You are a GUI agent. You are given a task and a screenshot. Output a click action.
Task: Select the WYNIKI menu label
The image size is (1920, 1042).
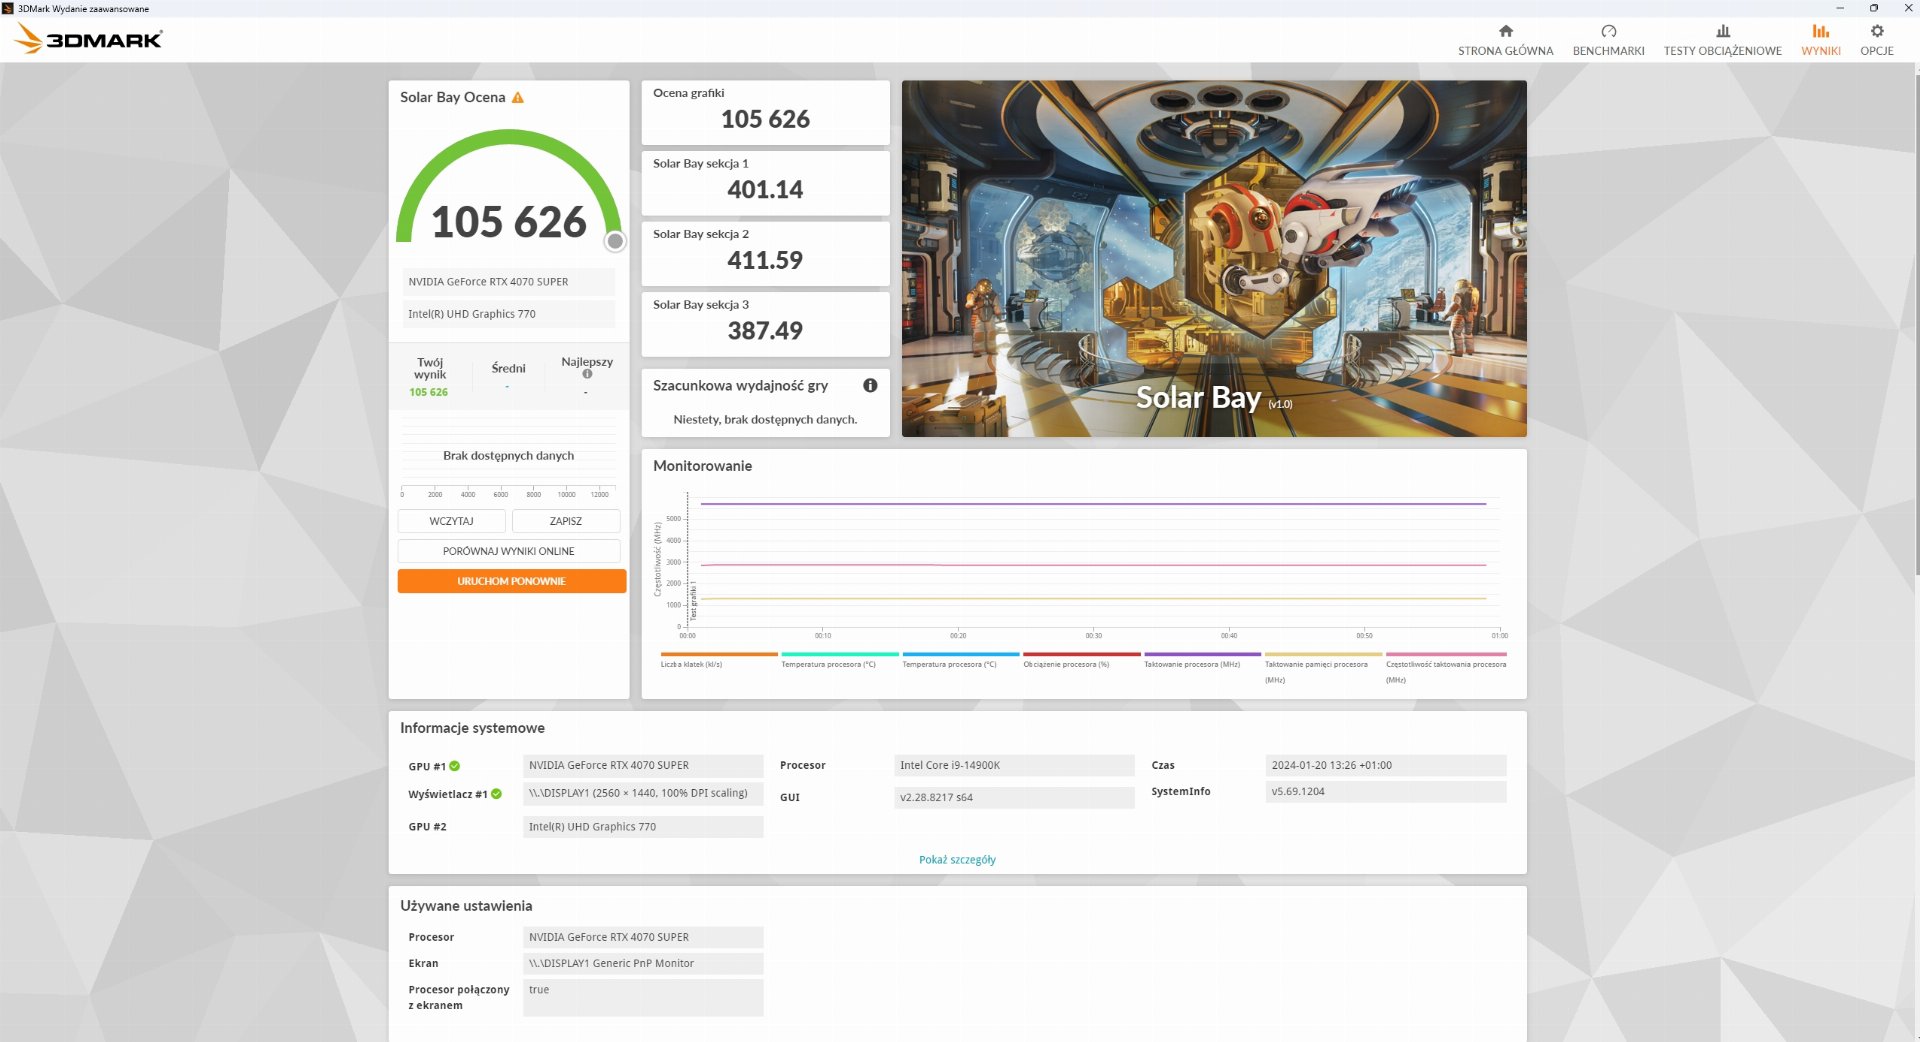(x=1820, y=51)
